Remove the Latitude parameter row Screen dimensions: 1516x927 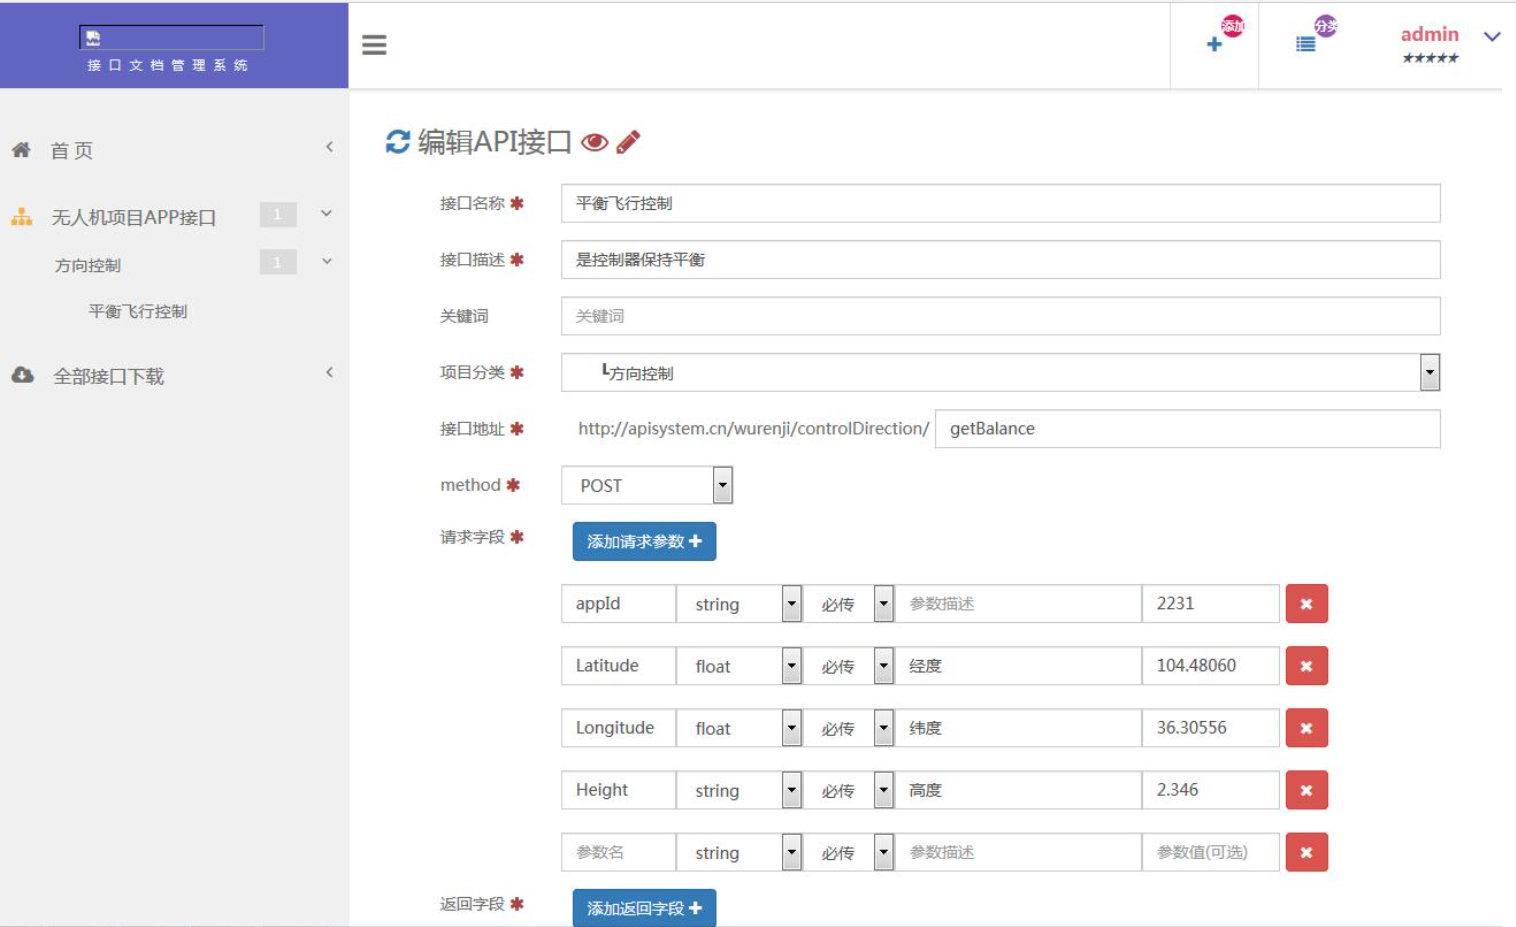1306,666
